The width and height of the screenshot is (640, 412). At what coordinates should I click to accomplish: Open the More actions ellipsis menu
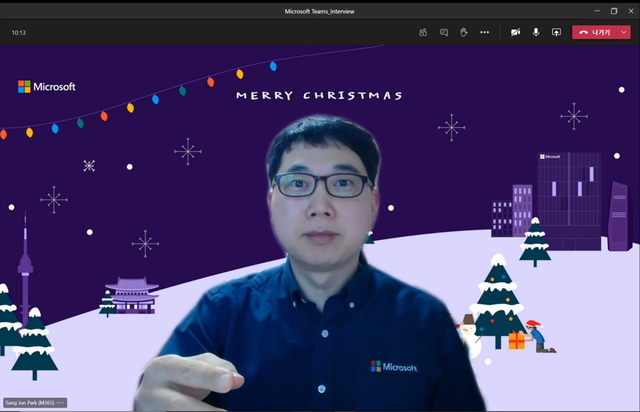[485, 32]
